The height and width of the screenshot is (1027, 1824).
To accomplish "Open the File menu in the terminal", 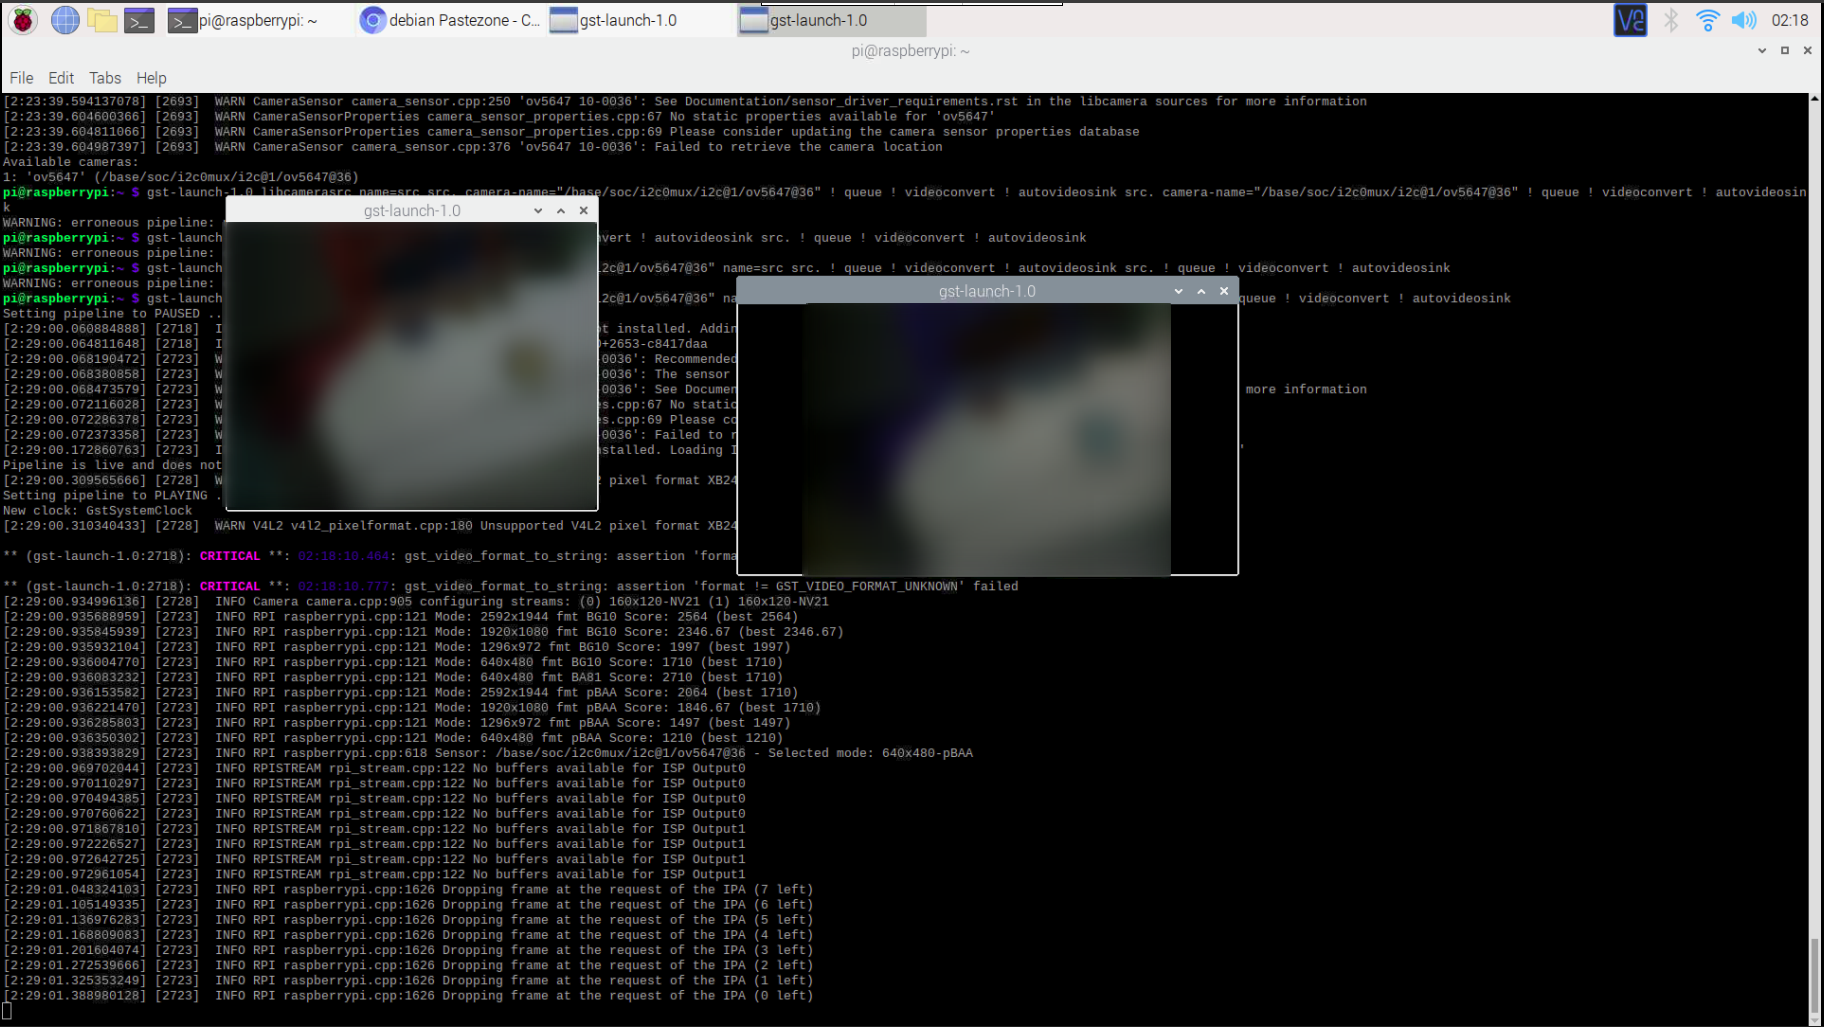I will [x=20, y=77].
